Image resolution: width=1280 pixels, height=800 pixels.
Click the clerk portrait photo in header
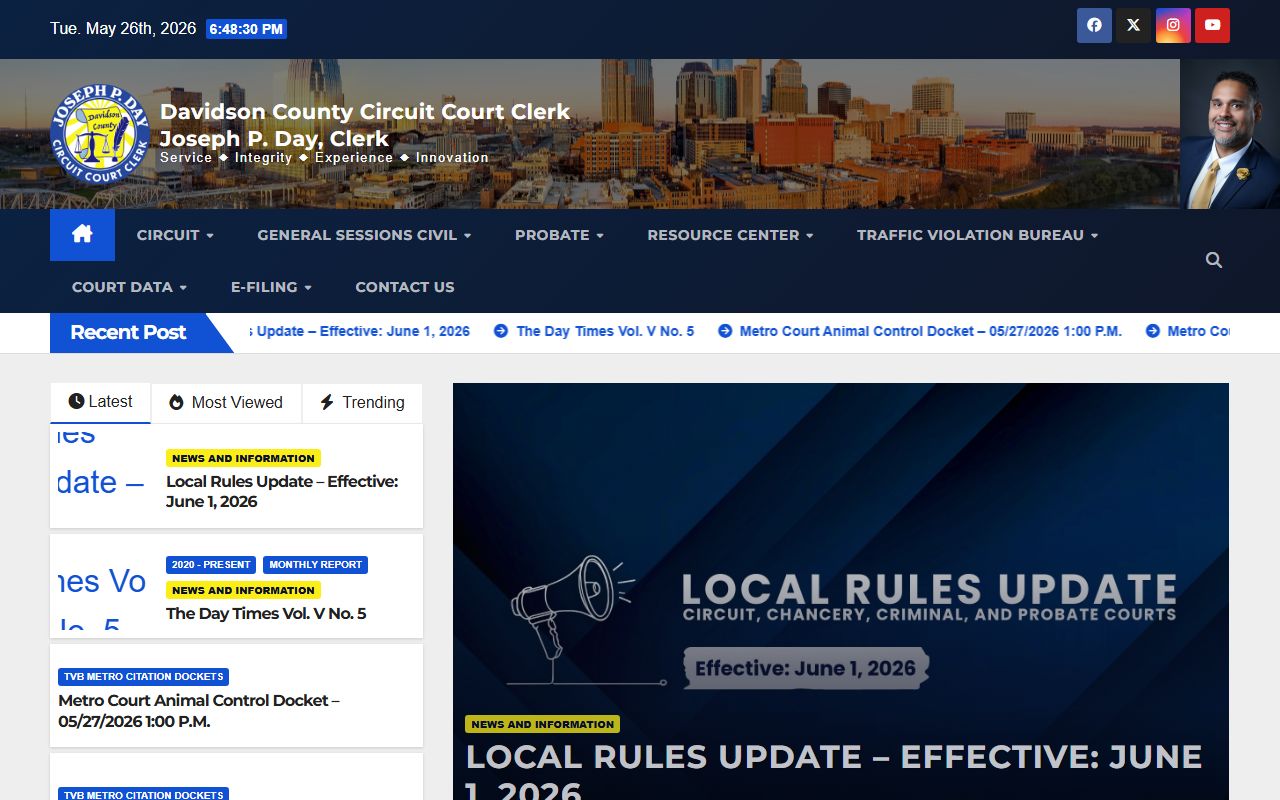1230,134
